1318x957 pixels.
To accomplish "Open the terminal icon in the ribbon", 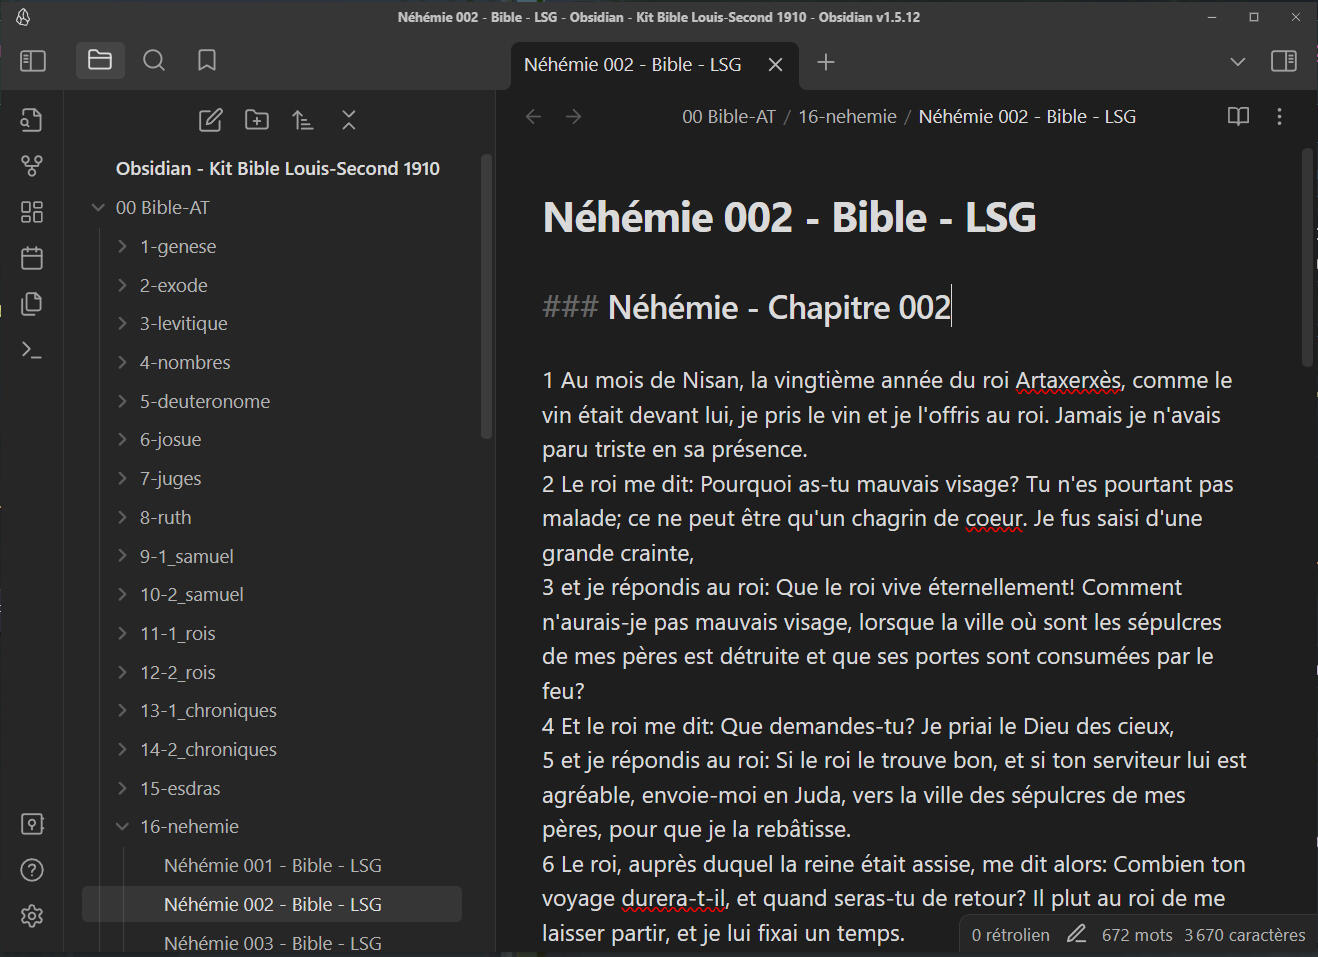I will pos(31,350).
